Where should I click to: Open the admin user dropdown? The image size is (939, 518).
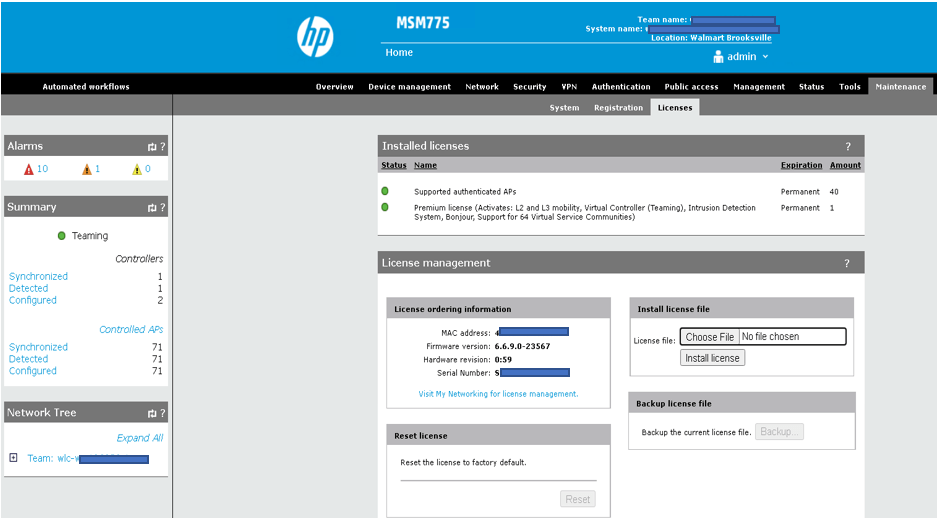click(741, 57)
